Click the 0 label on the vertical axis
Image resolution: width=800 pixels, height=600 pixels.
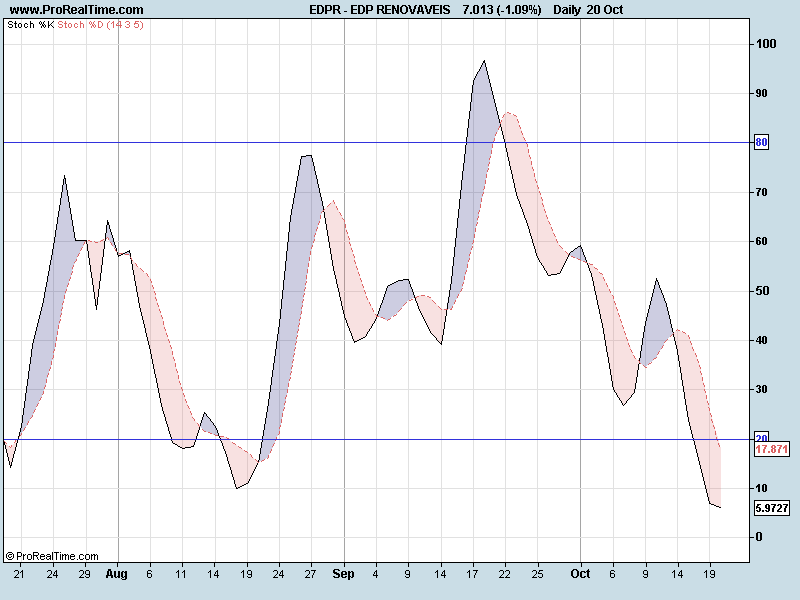[759, 537]
